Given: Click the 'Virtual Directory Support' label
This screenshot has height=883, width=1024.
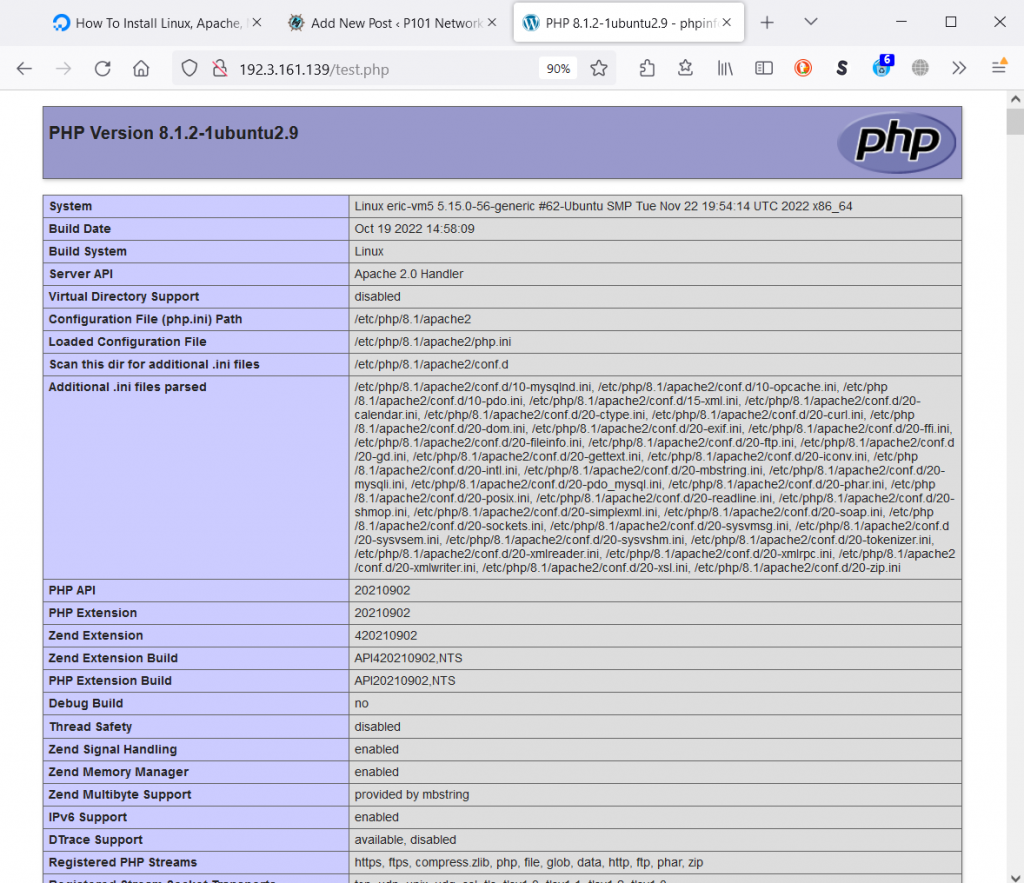Looking at the screenshot, I should [124, 297].
